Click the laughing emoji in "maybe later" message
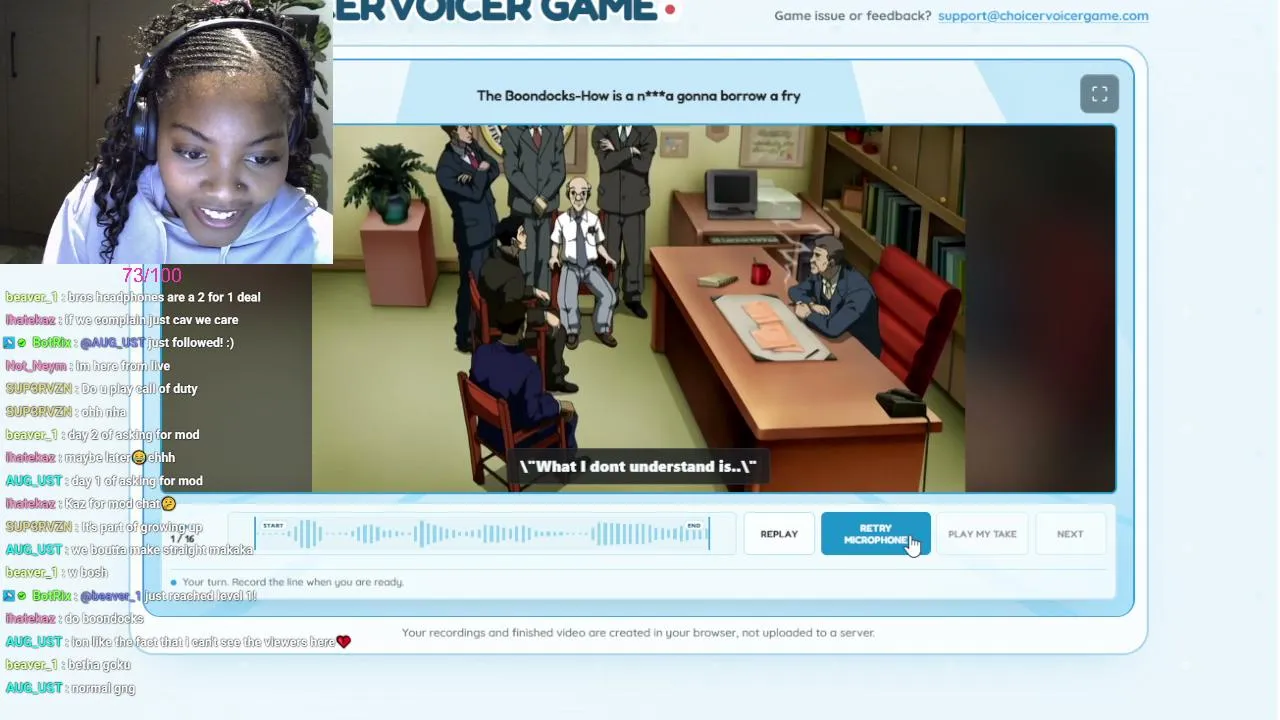1280x720 pixels. [139, 458]
